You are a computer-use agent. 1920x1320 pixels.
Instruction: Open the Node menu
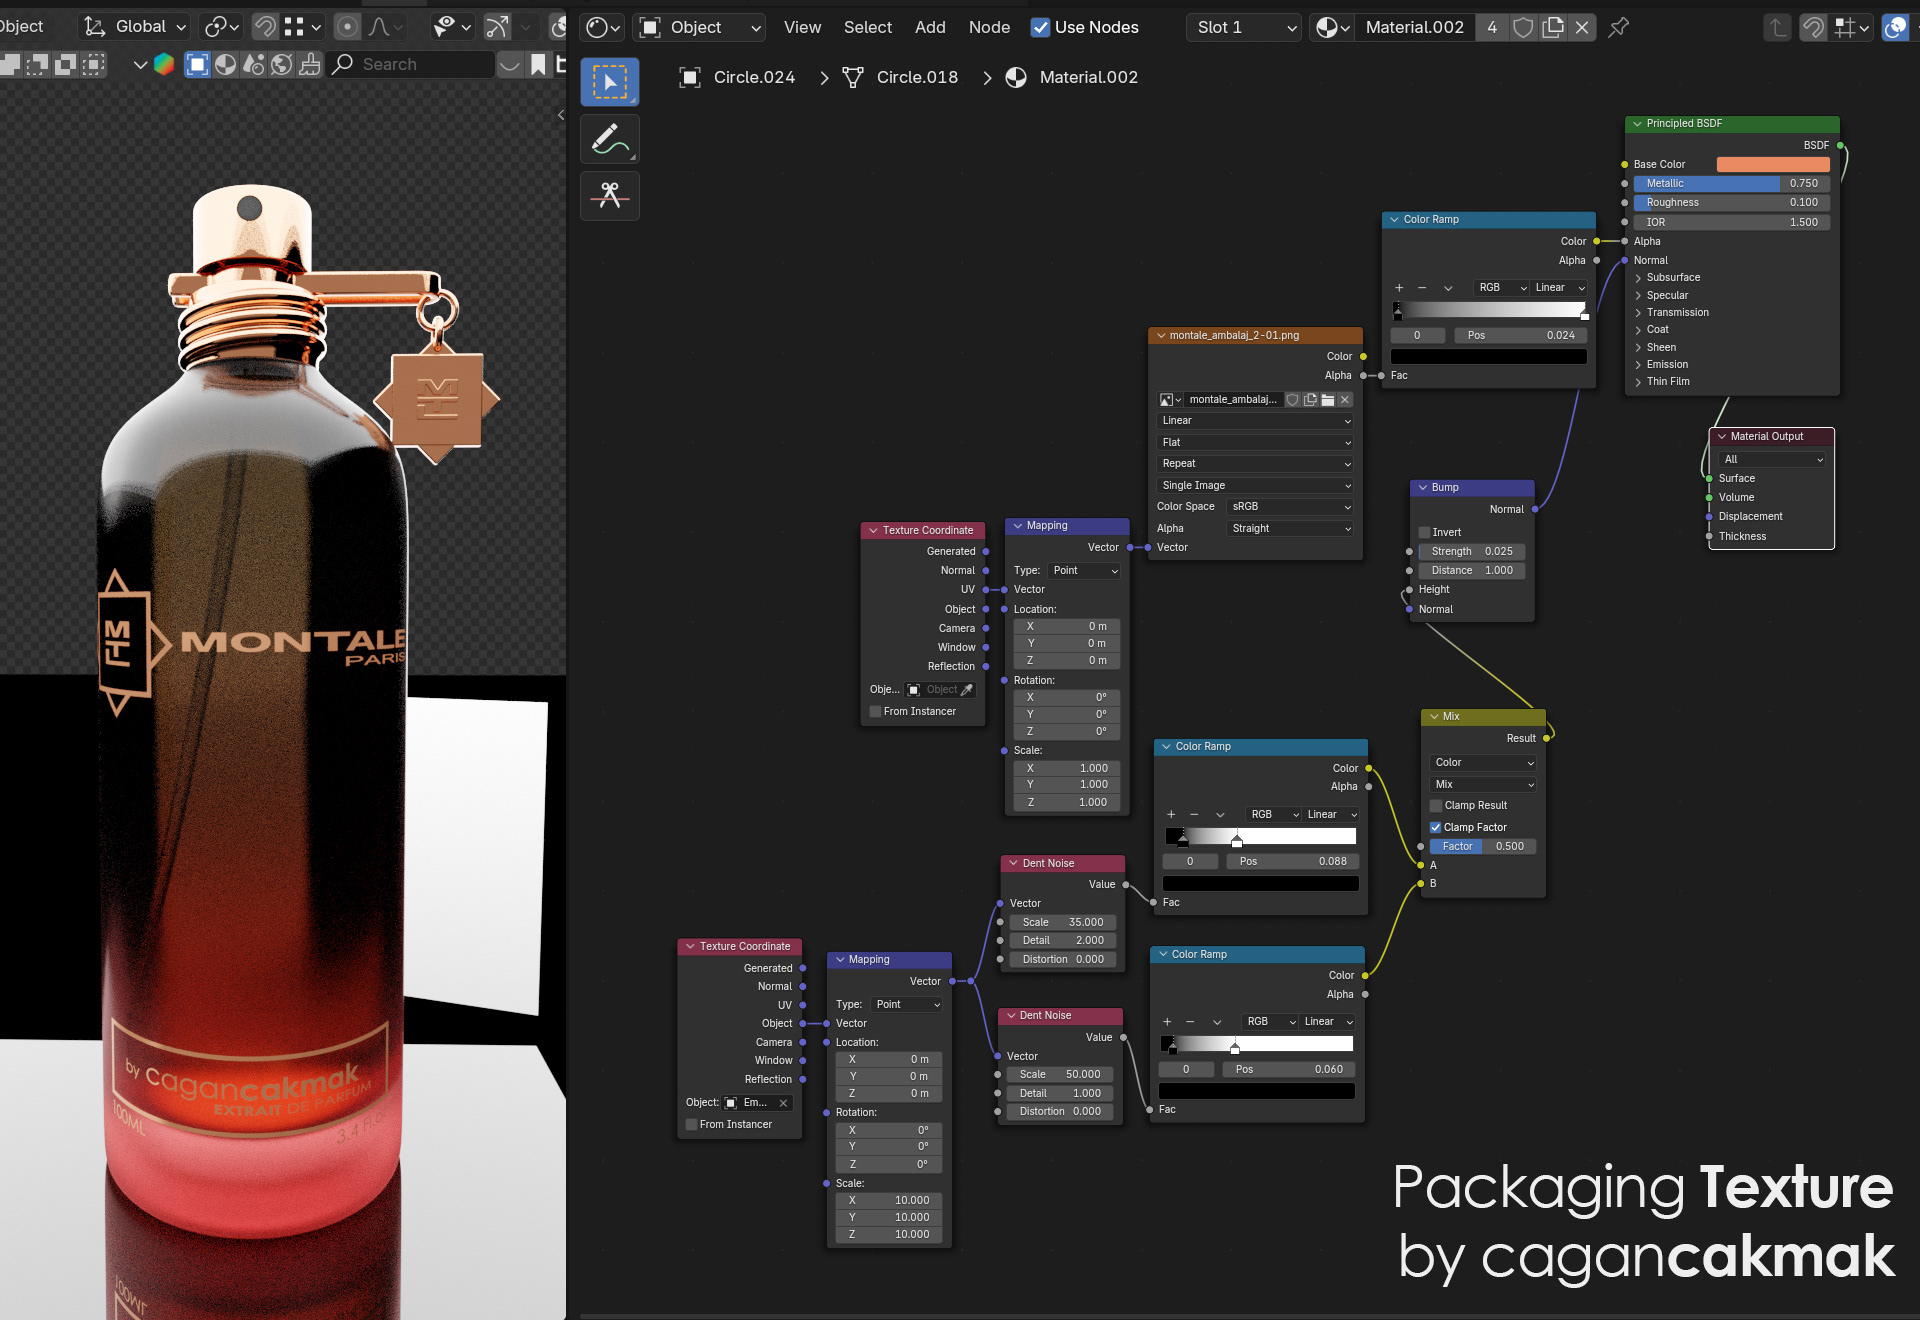[988, 27]
